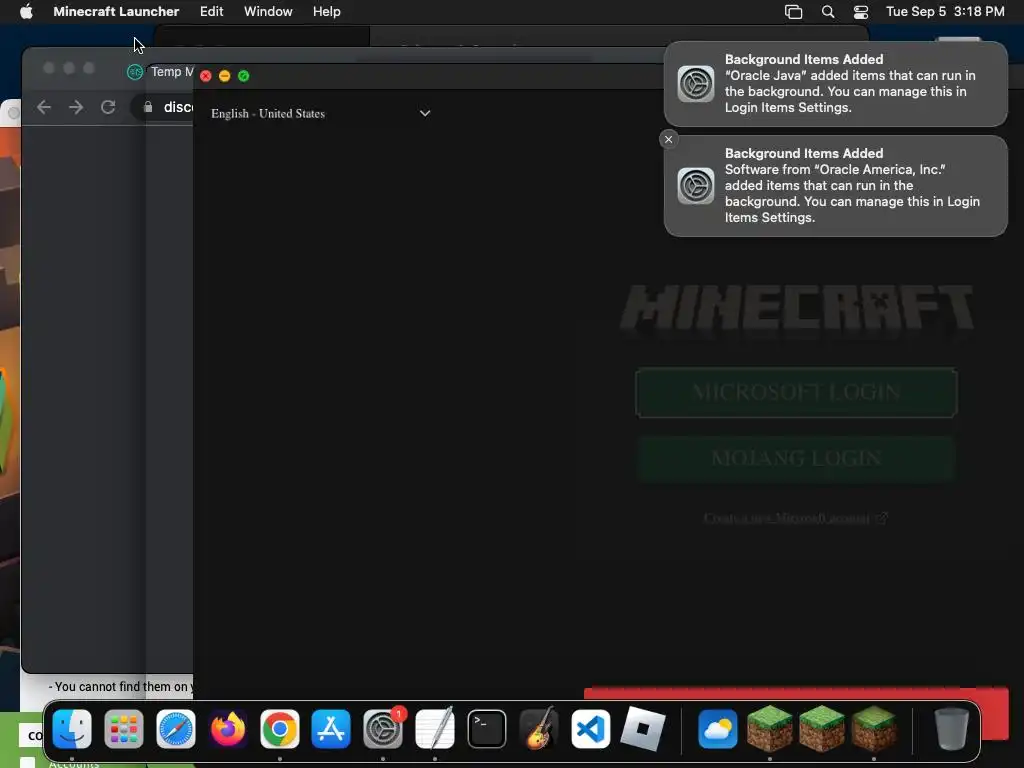The image size is (1024, 768).
Task: Open TextEdit from the dock
Action: (435, 729)
